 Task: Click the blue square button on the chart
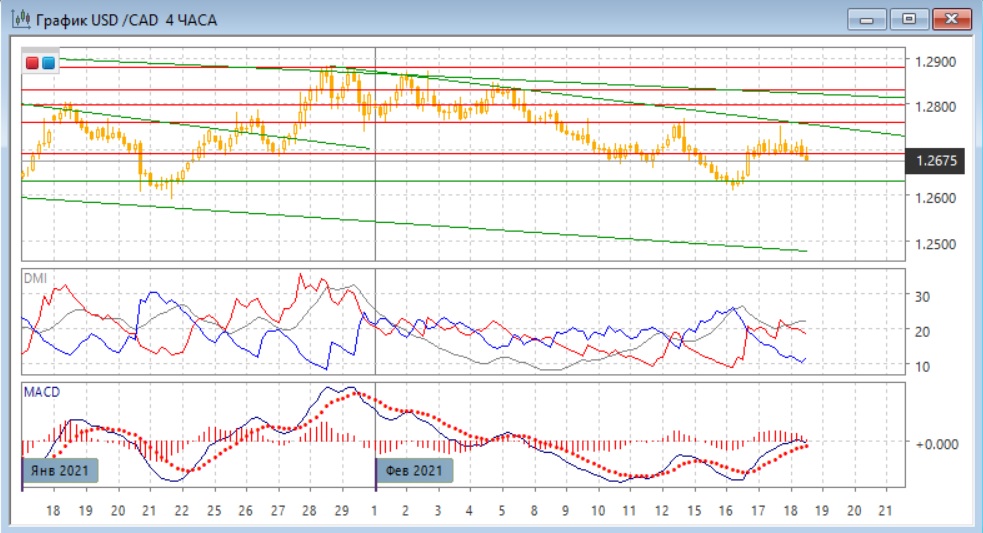[x=48, y=63]
